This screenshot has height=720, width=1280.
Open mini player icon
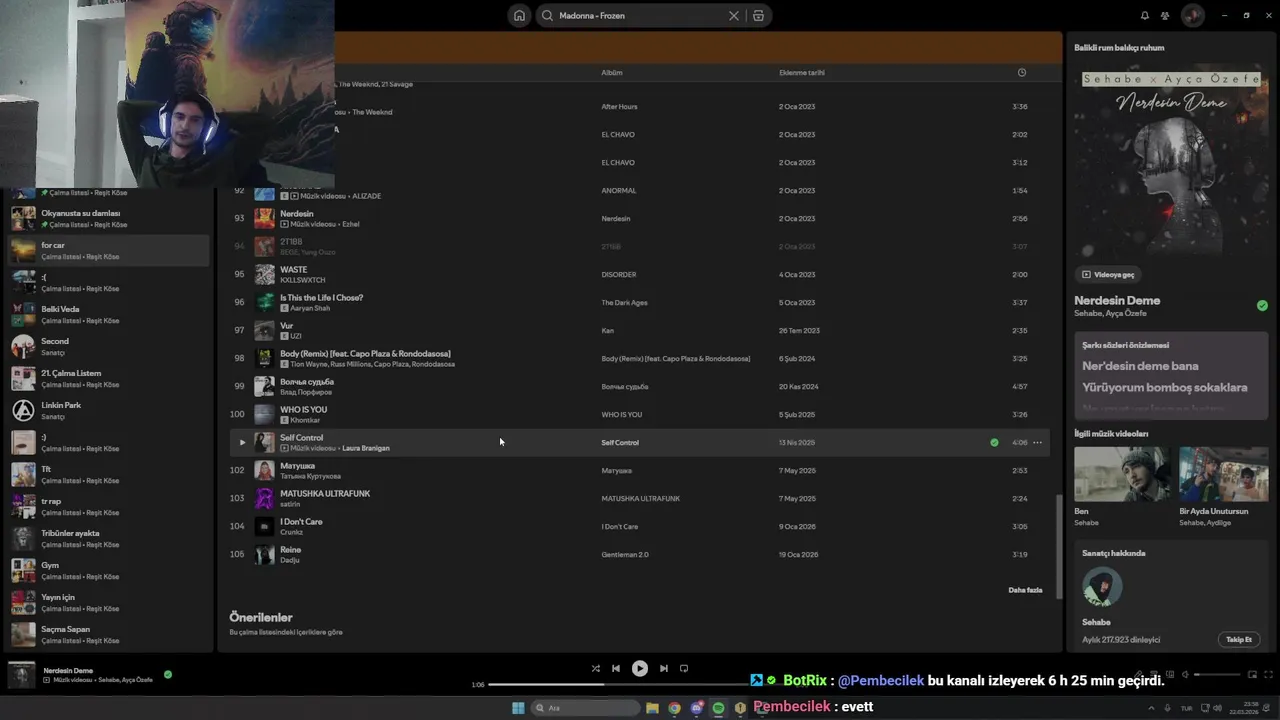point(1251,675)
